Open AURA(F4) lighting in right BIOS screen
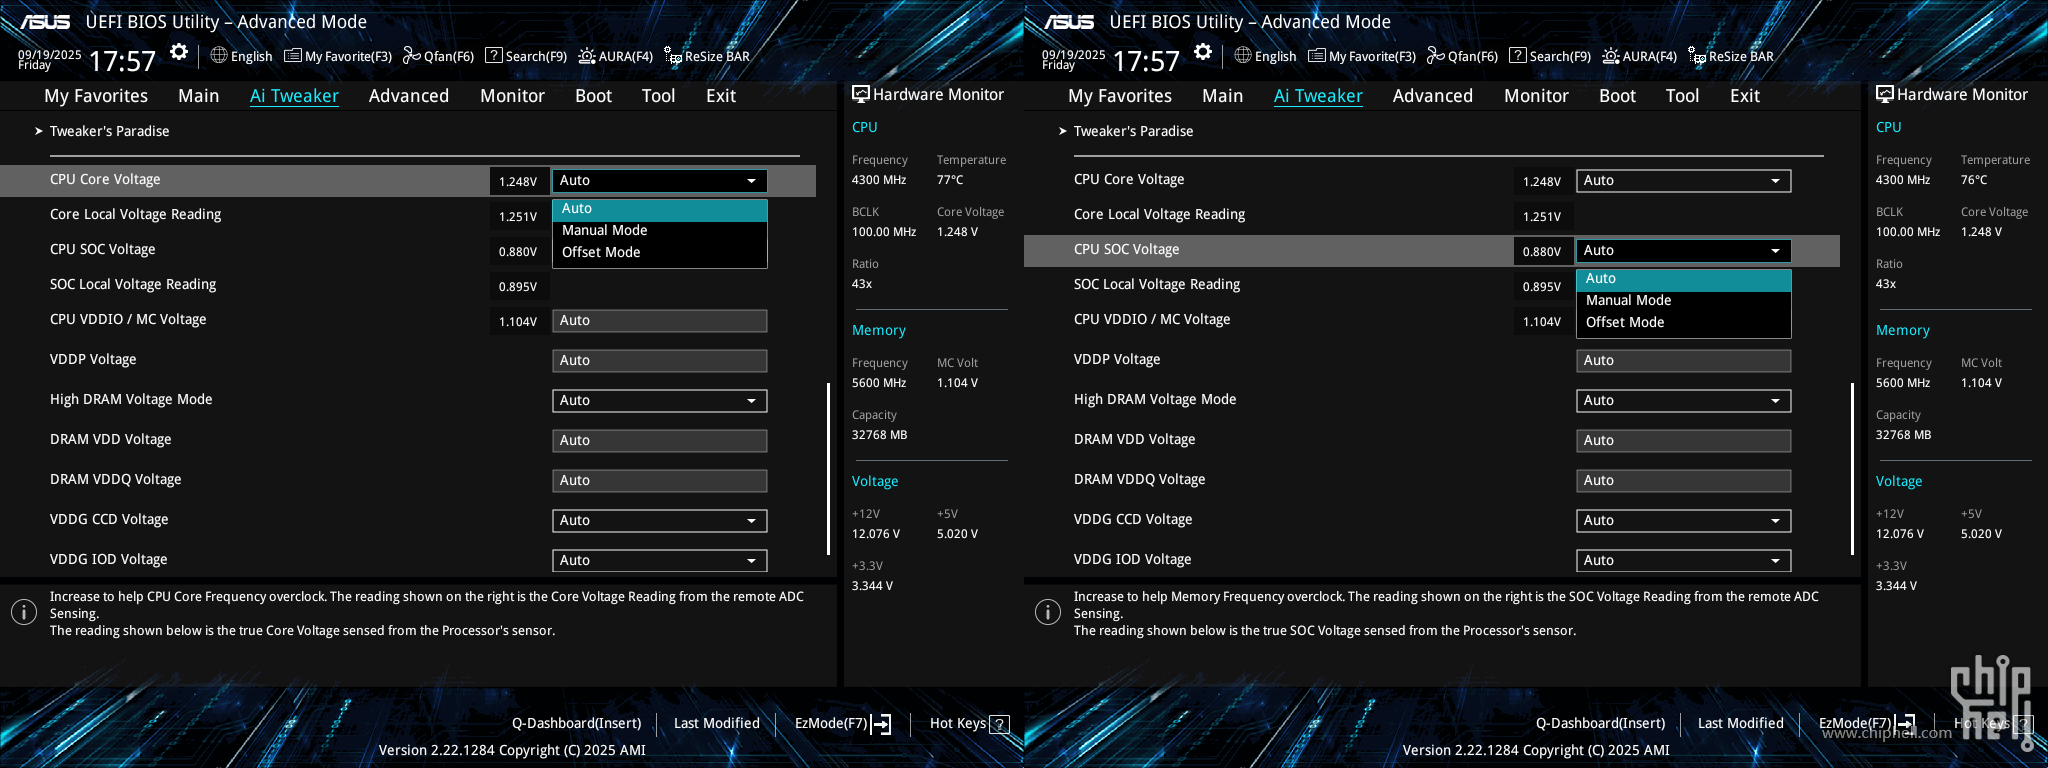 pos(1640,56)
